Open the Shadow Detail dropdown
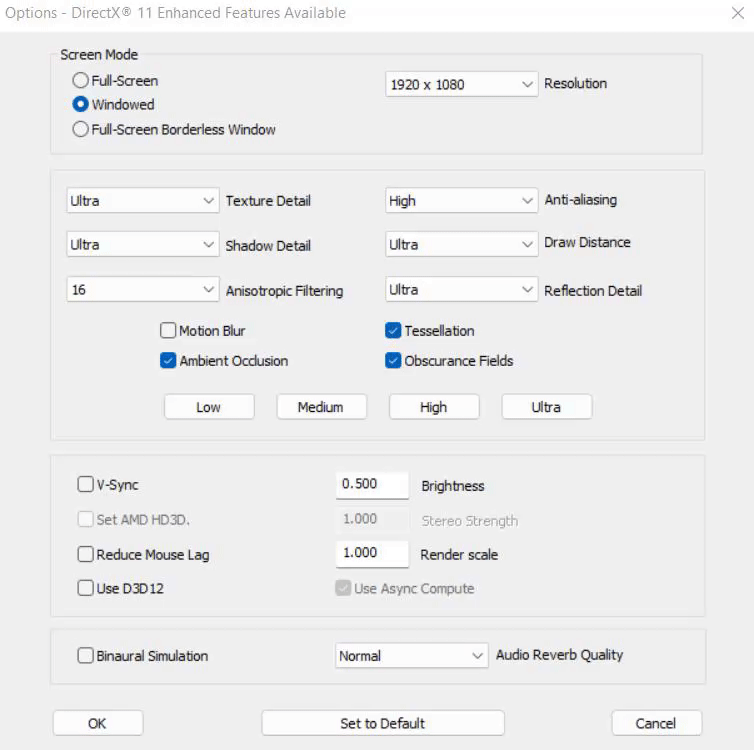 pyautogui.click(x=142, y=245)
